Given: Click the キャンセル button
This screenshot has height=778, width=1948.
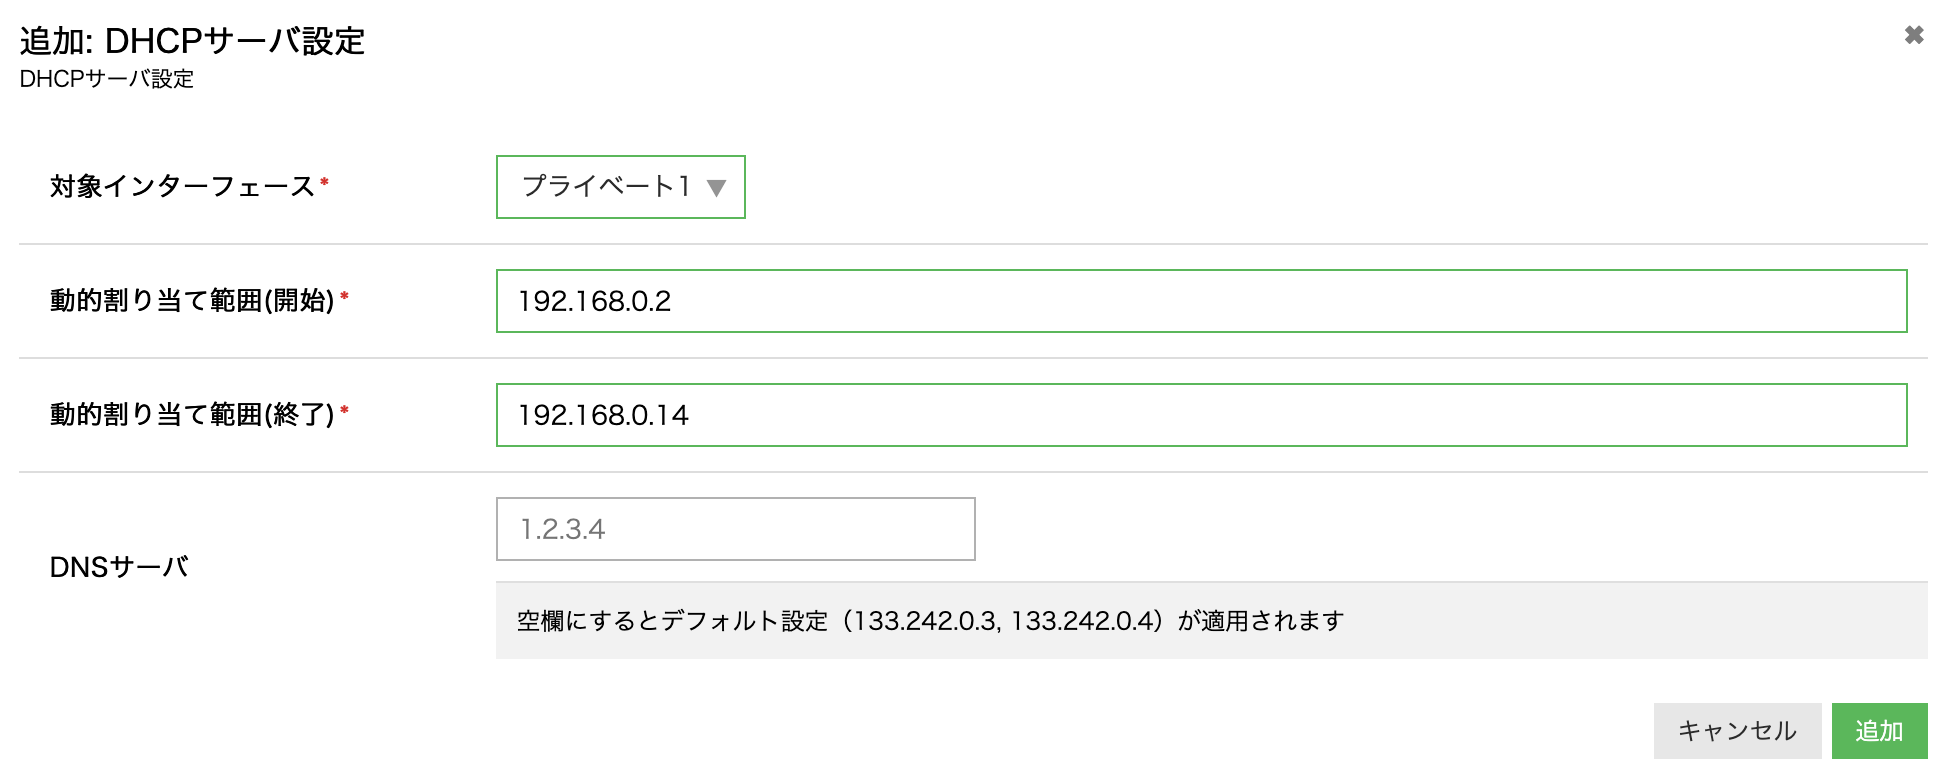Looking at the screenshot, I should pos(1738,731).
